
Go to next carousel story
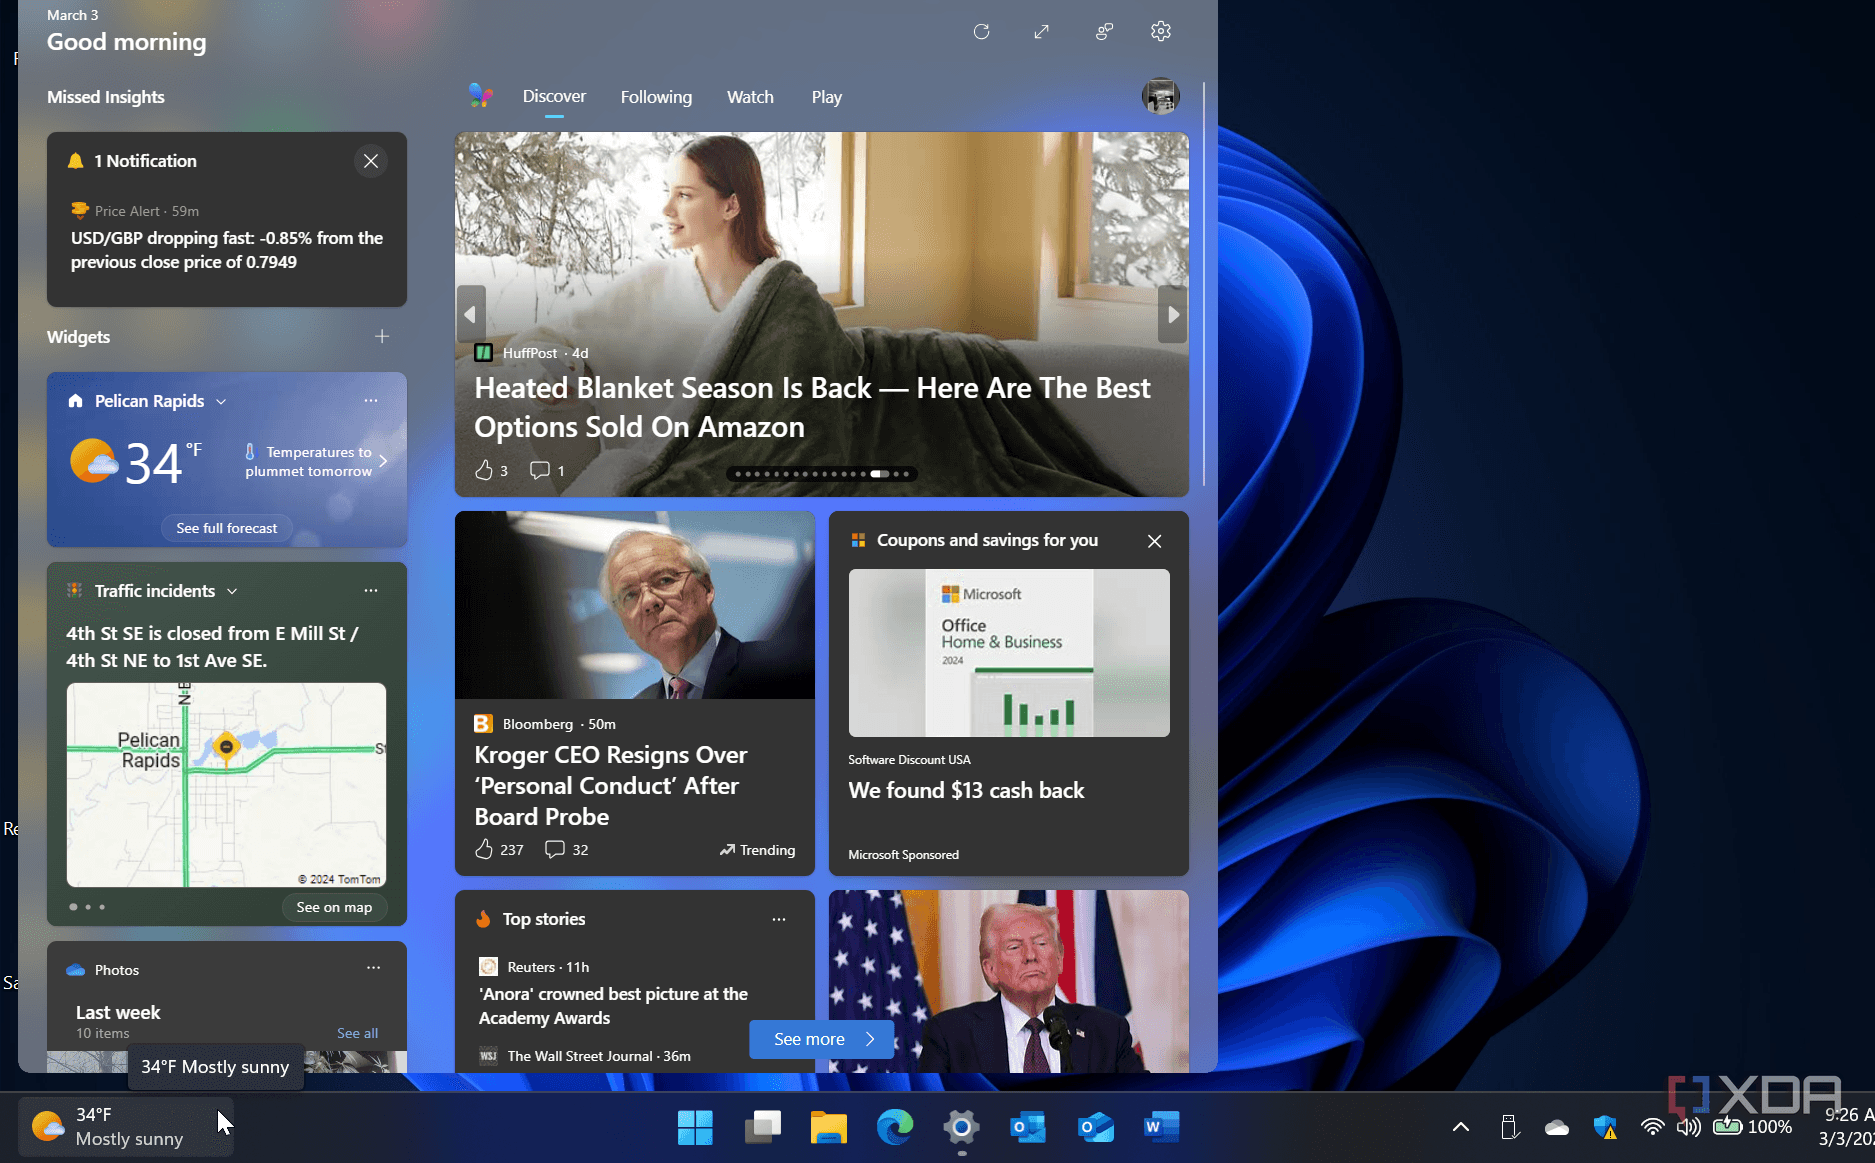1173,315
